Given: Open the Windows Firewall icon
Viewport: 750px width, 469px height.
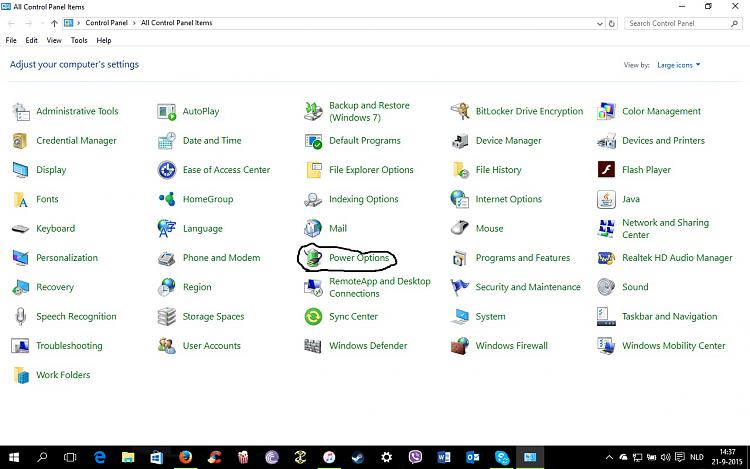Looking at the screenshot, I should (x=460, y=346).
